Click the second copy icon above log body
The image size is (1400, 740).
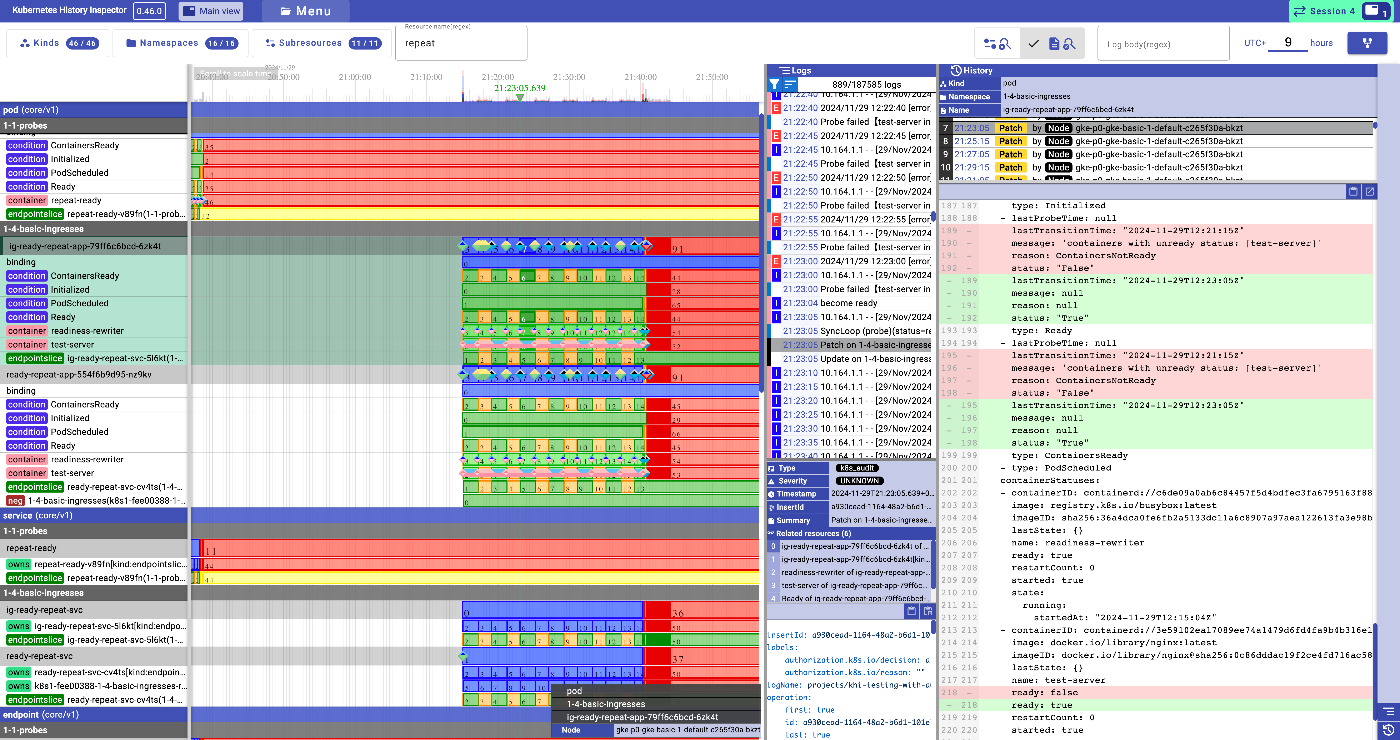[x=927, y=610]
